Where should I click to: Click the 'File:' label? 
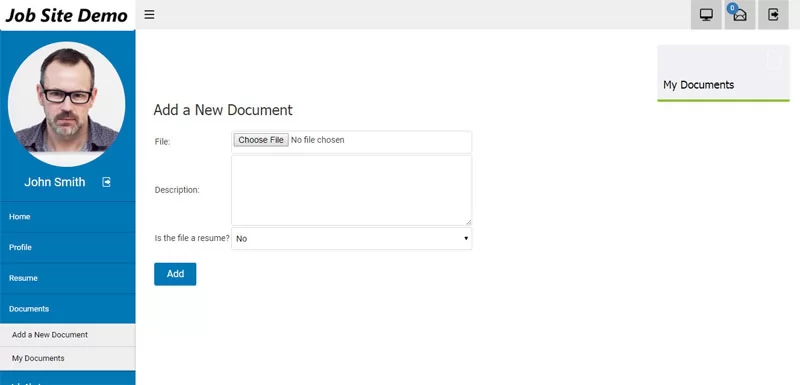tap(162, 142)
